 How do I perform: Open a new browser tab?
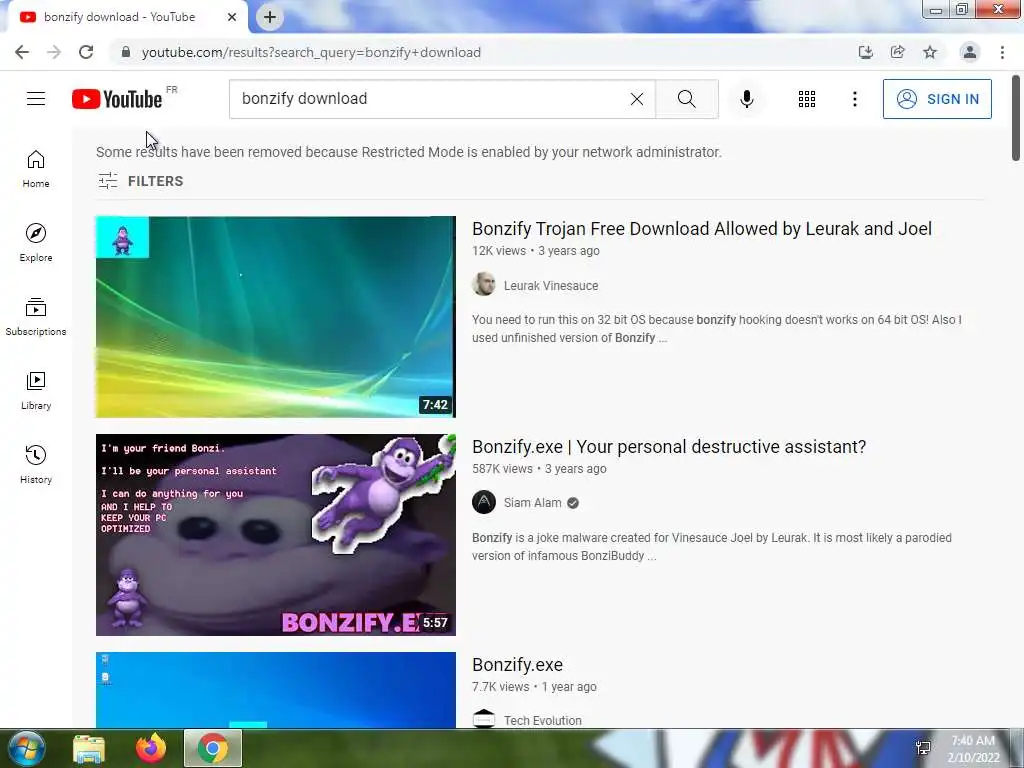pos(270,17)
